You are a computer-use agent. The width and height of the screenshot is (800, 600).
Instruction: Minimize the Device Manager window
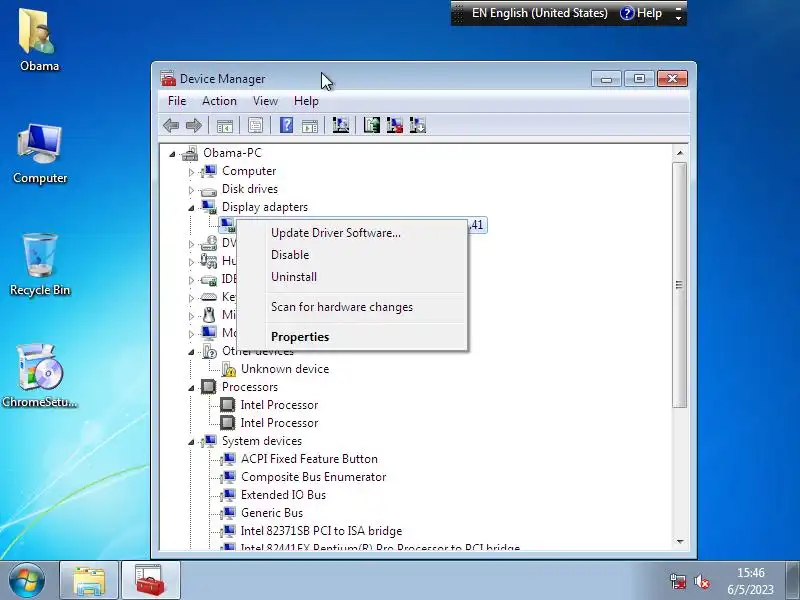606,79
